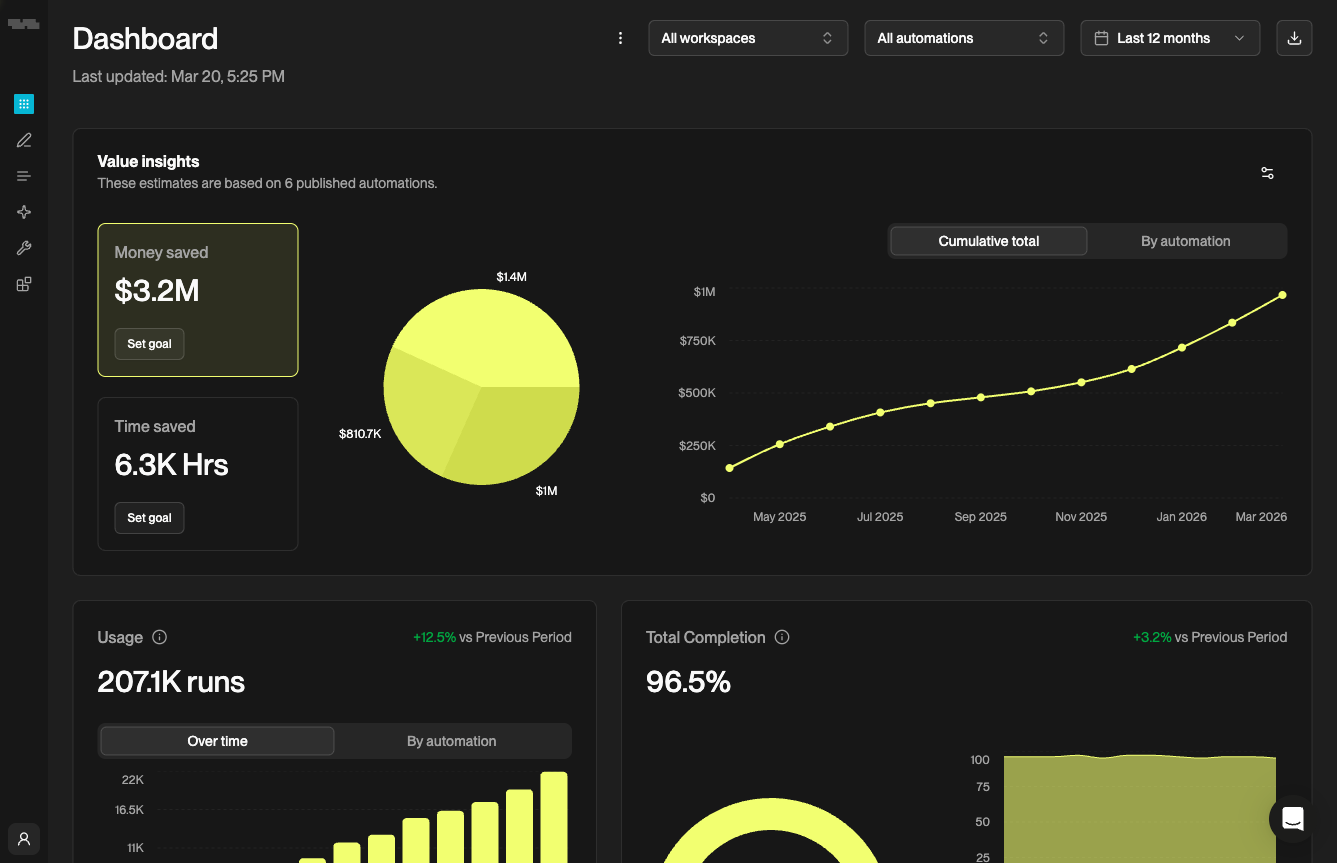Switch Value insights to By automation tab
The height and width of the screenshot is (863, 1337).
1185,241
